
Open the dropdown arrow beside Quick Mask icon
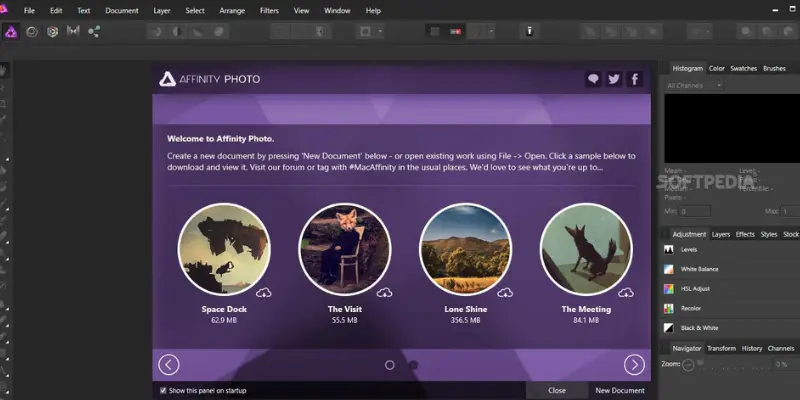click(380, 32)
